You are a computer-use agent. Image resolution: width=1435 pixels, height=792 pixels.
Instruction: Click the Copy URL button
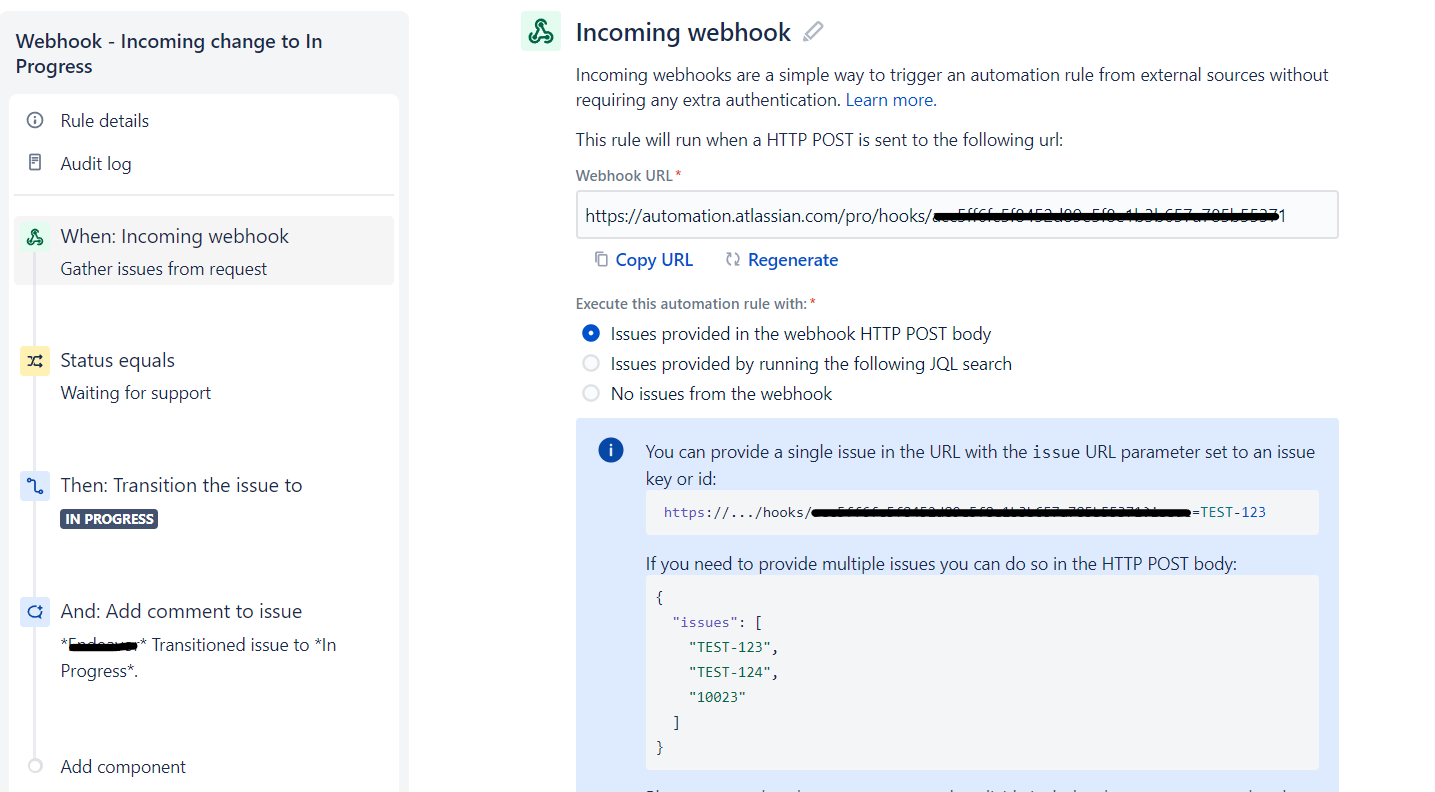[643, 259]
